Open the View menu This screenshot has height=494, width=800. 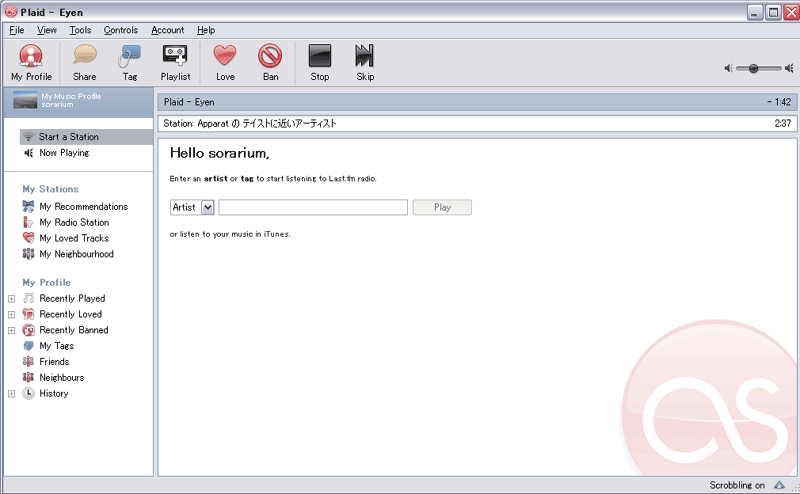[x=46, y=30]
